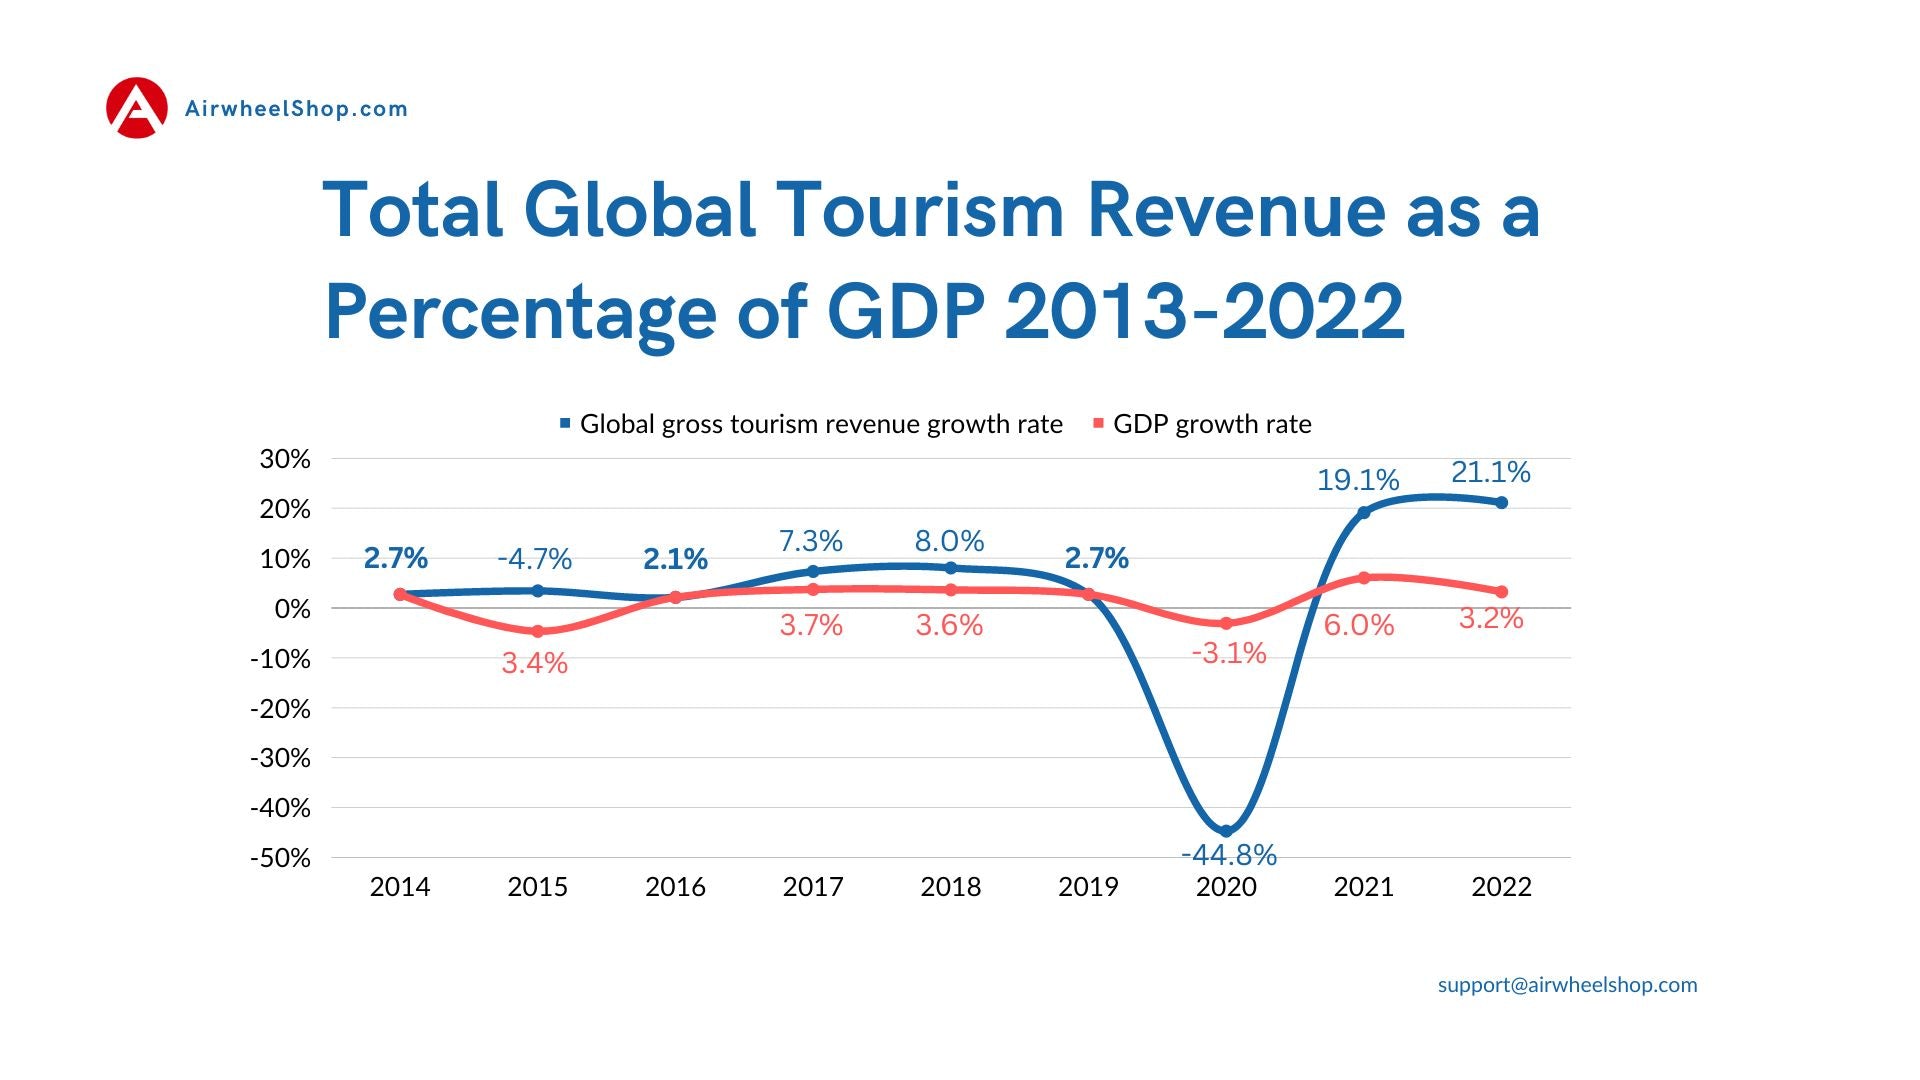1920x1080 pixels.
Task: Click the 8.0% data label
Action: pos(949,541)
